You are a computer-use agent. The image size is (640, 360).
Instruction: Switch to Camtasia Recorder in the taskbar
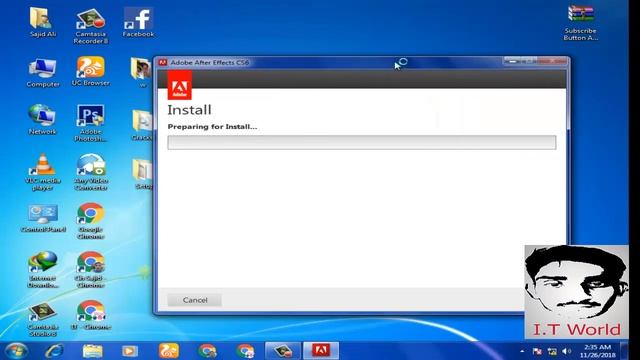[282, 351]
